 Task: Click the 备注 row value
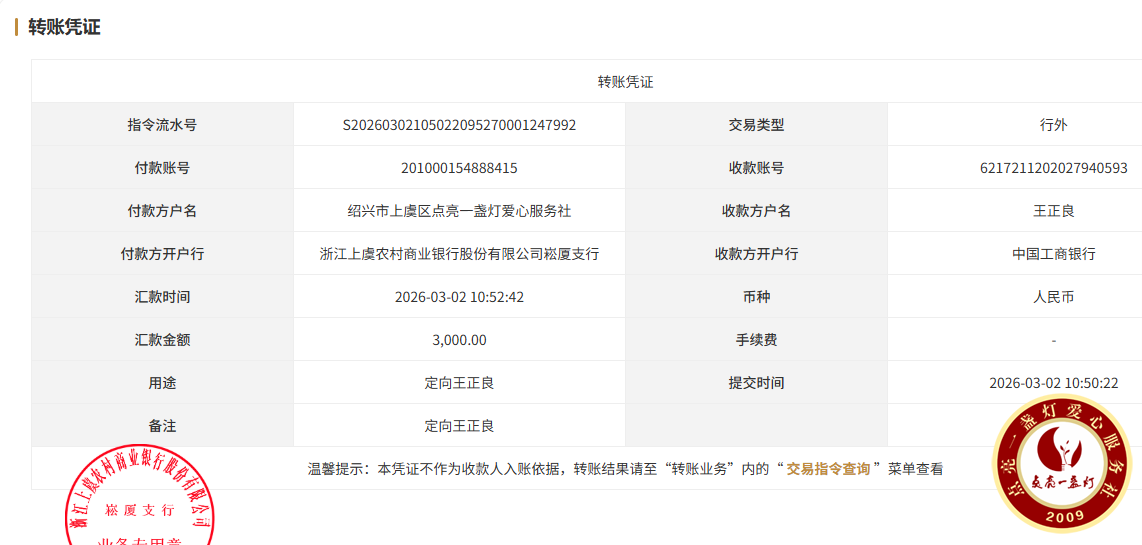tap(459, 426)
